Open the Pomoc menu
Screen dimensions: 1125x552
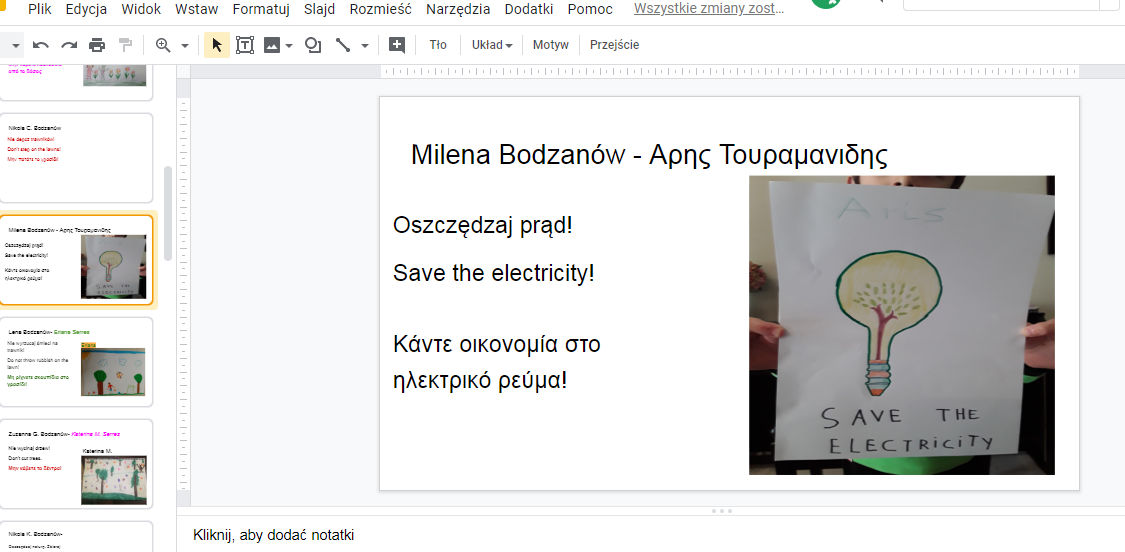pyautogui.click(x=590, y=9)
